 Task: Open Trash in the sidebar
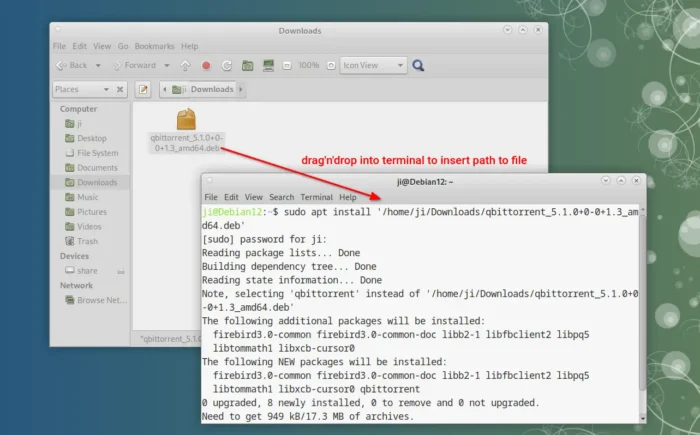(81, 241)
